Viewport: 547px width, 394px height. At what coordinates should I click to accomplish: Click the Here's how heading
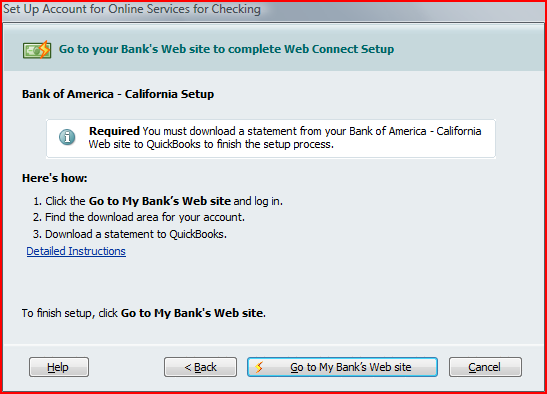(55, 178)
